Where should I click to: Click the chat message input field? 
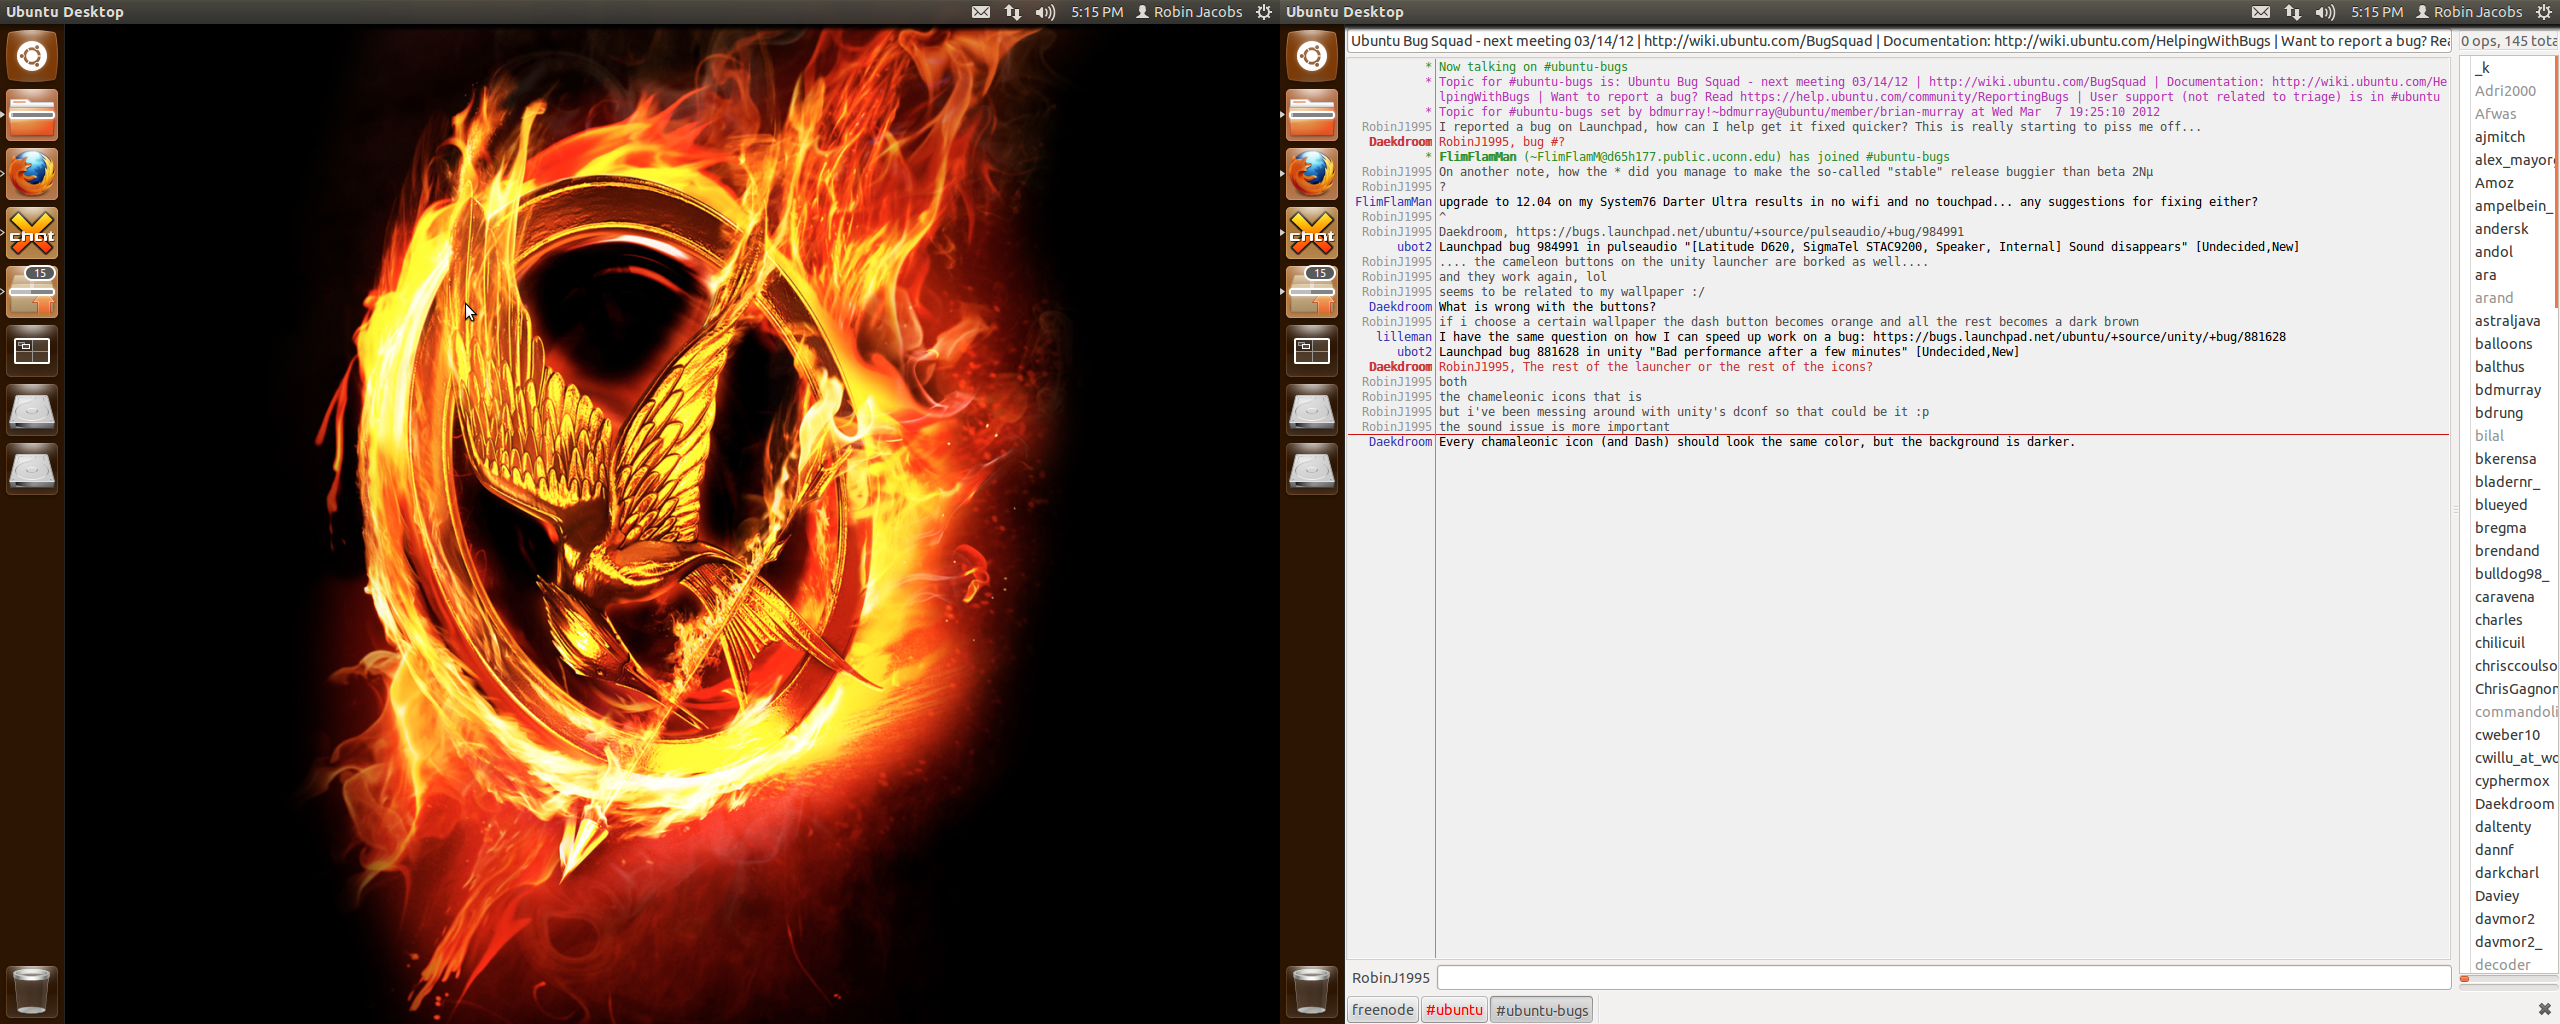[1942, 977]
